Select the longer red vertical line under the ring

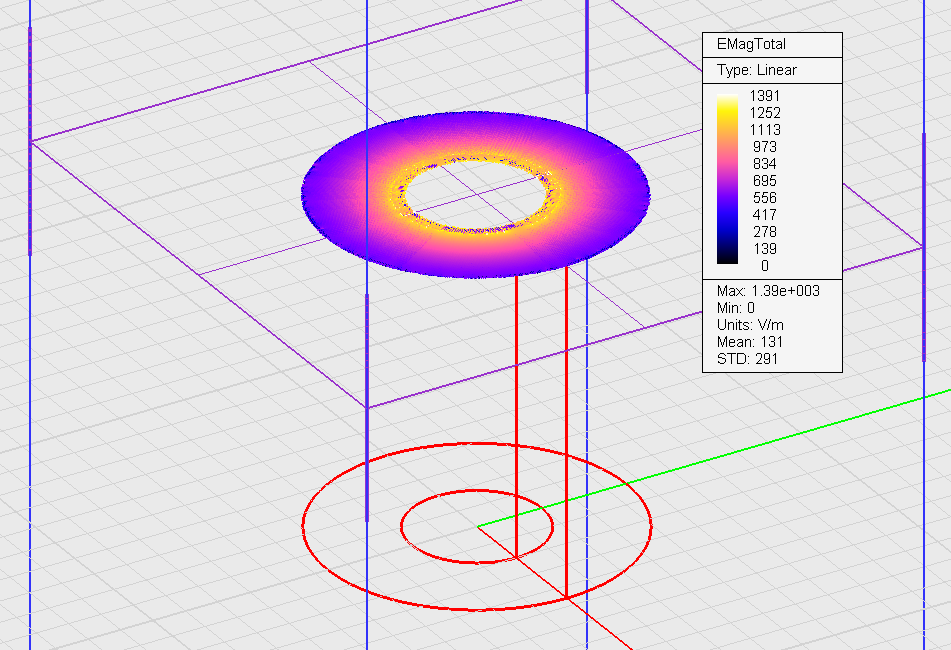567,430
